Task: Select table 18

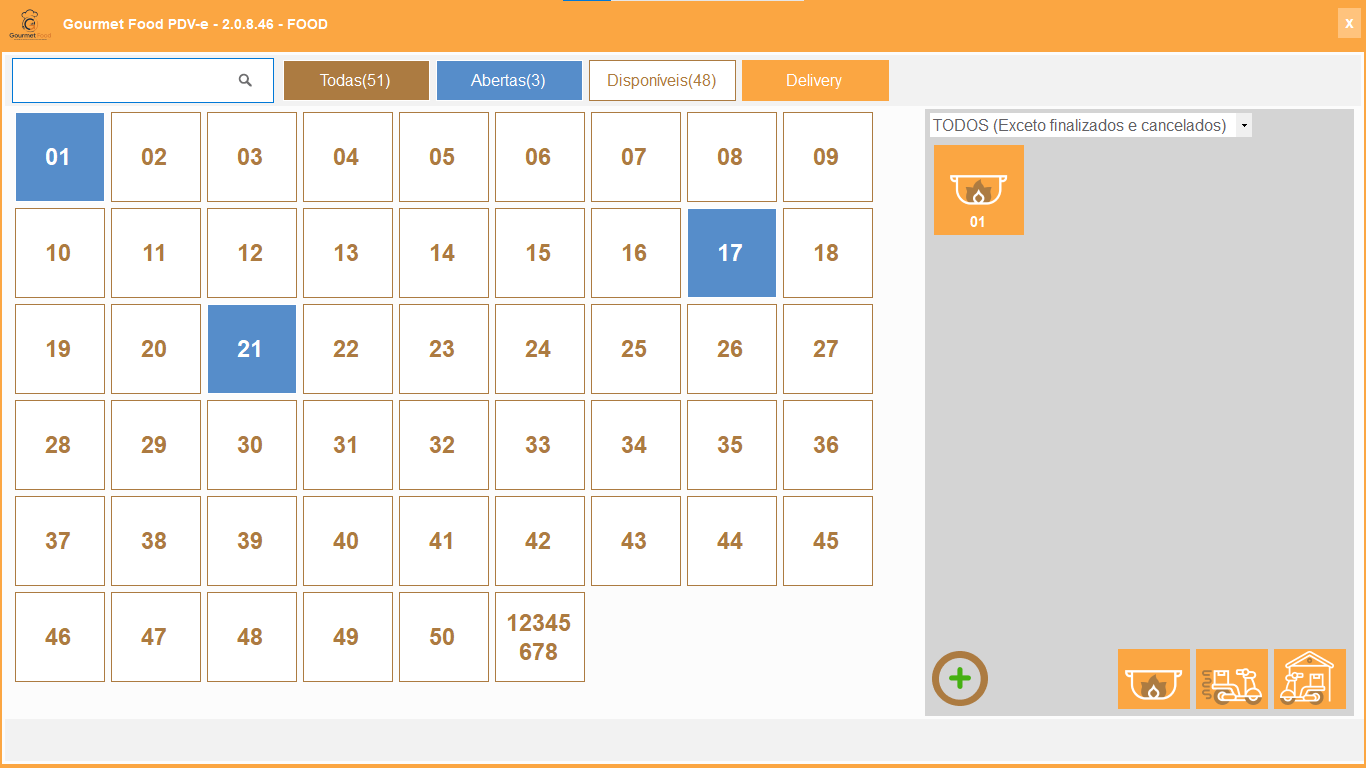Action: [828, 253]
